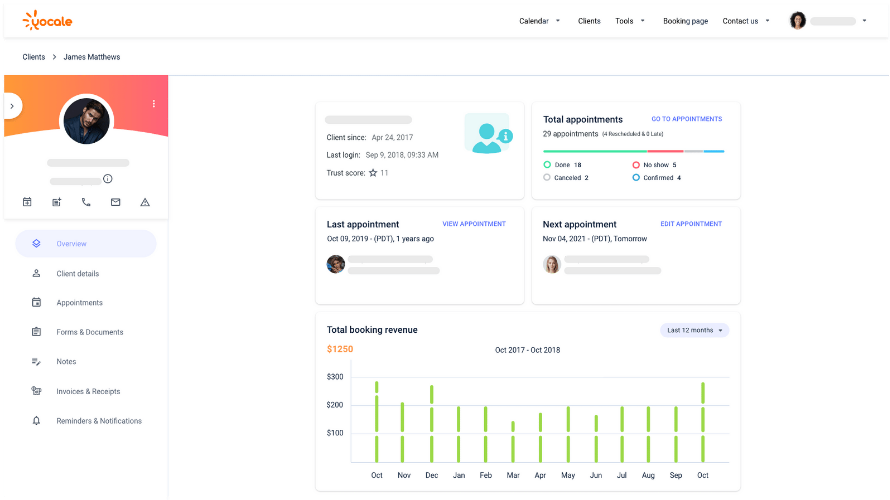Click the email envelope icon
Image resolution: width=890 pixels, height=500 pixels.
coord(115,202)
